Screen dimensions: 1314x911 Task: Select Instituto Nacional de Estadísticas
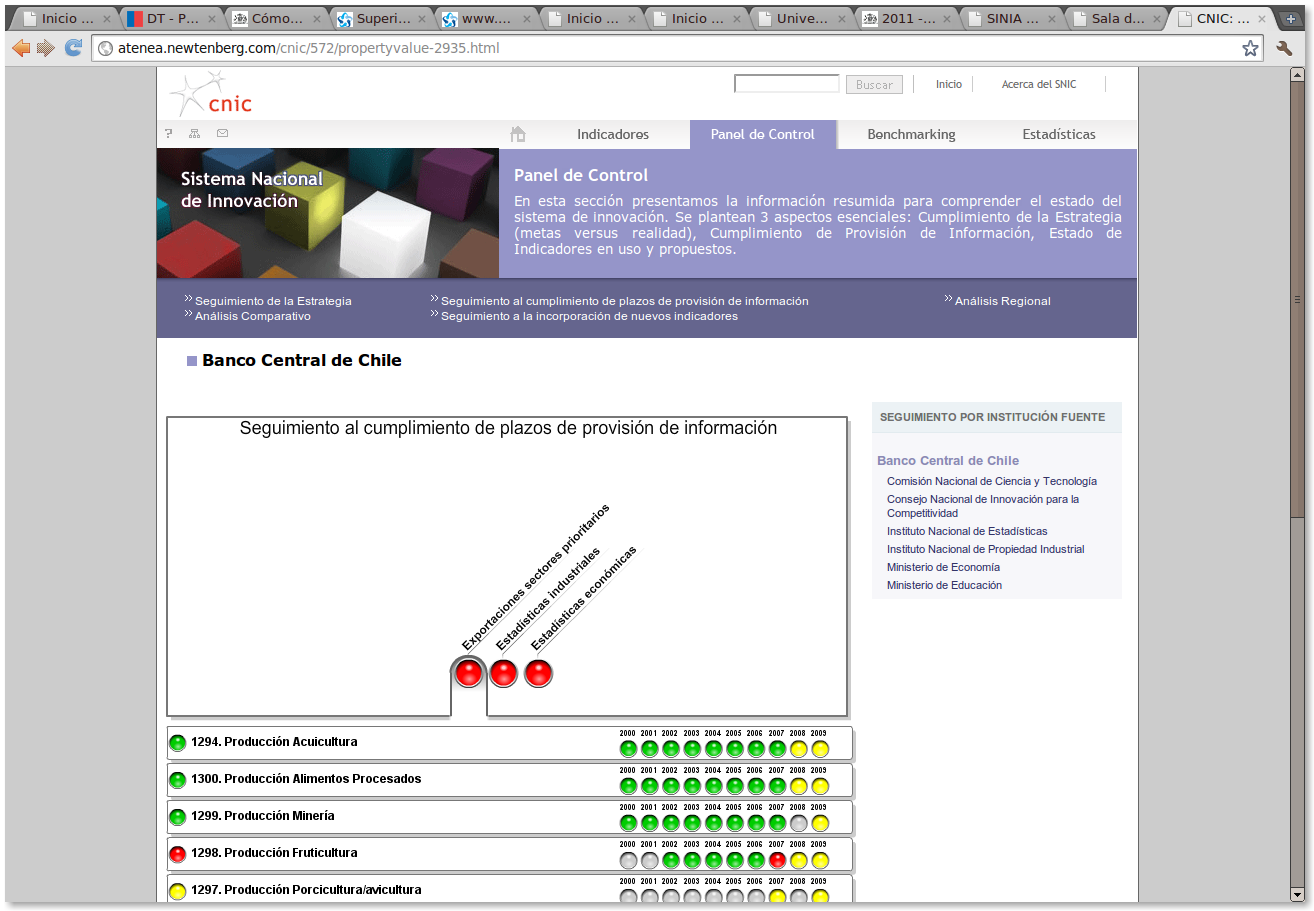(967, 531)
